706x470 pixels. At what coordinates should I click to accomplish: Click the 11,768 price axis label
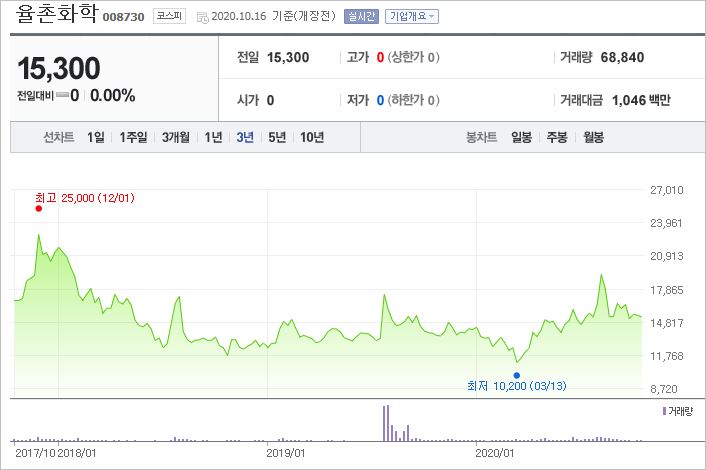[666, 356]
